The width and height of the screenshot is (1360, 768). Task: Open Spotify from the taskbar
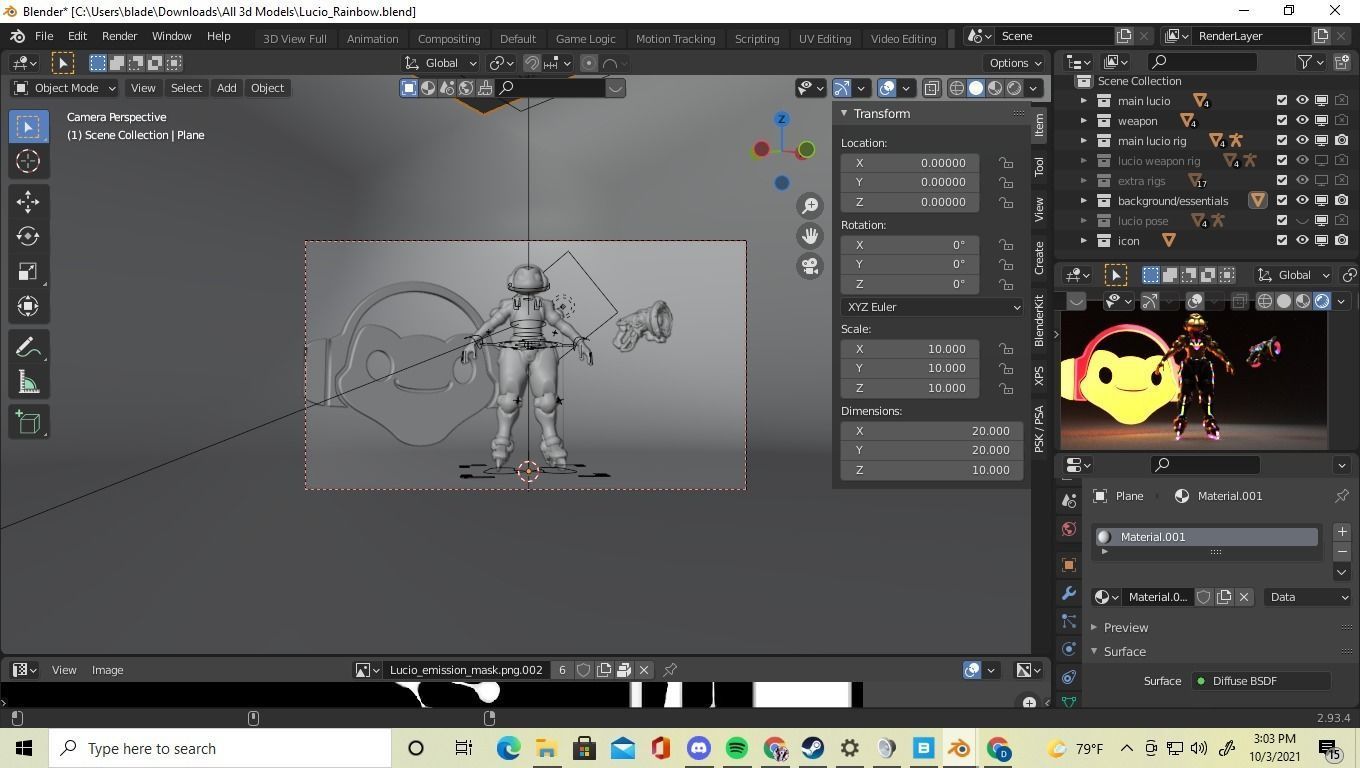pyautogui.click(x=737, y=748)
